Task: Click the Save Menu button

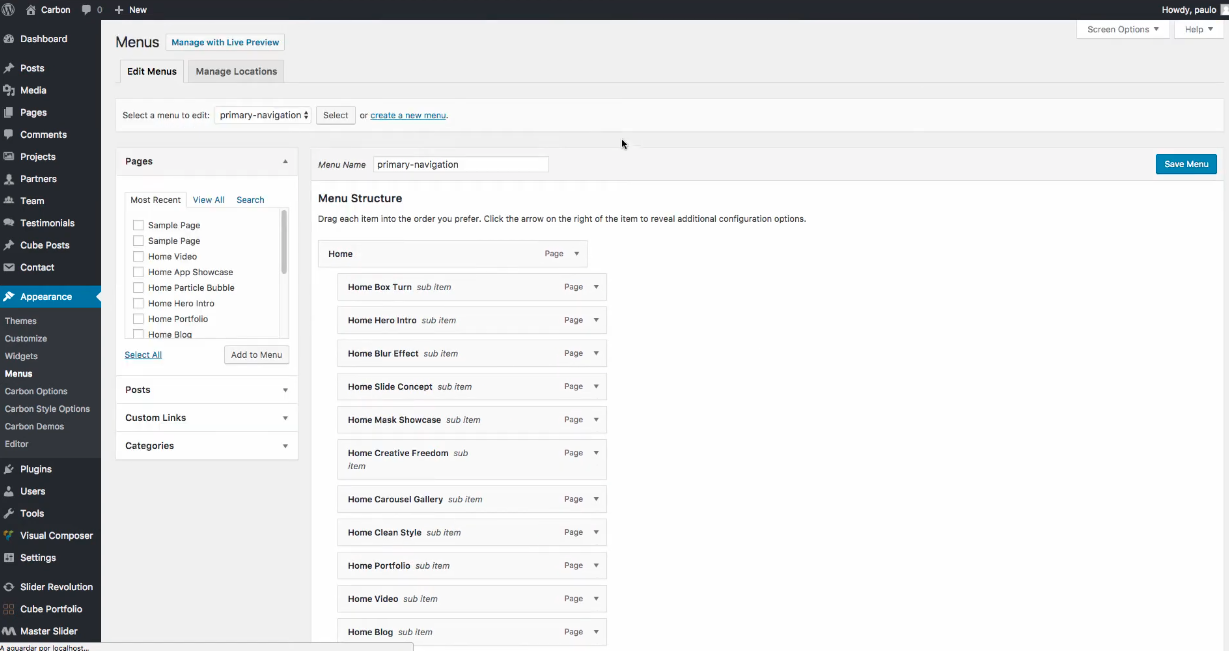Action: (x=1185, y=164)
